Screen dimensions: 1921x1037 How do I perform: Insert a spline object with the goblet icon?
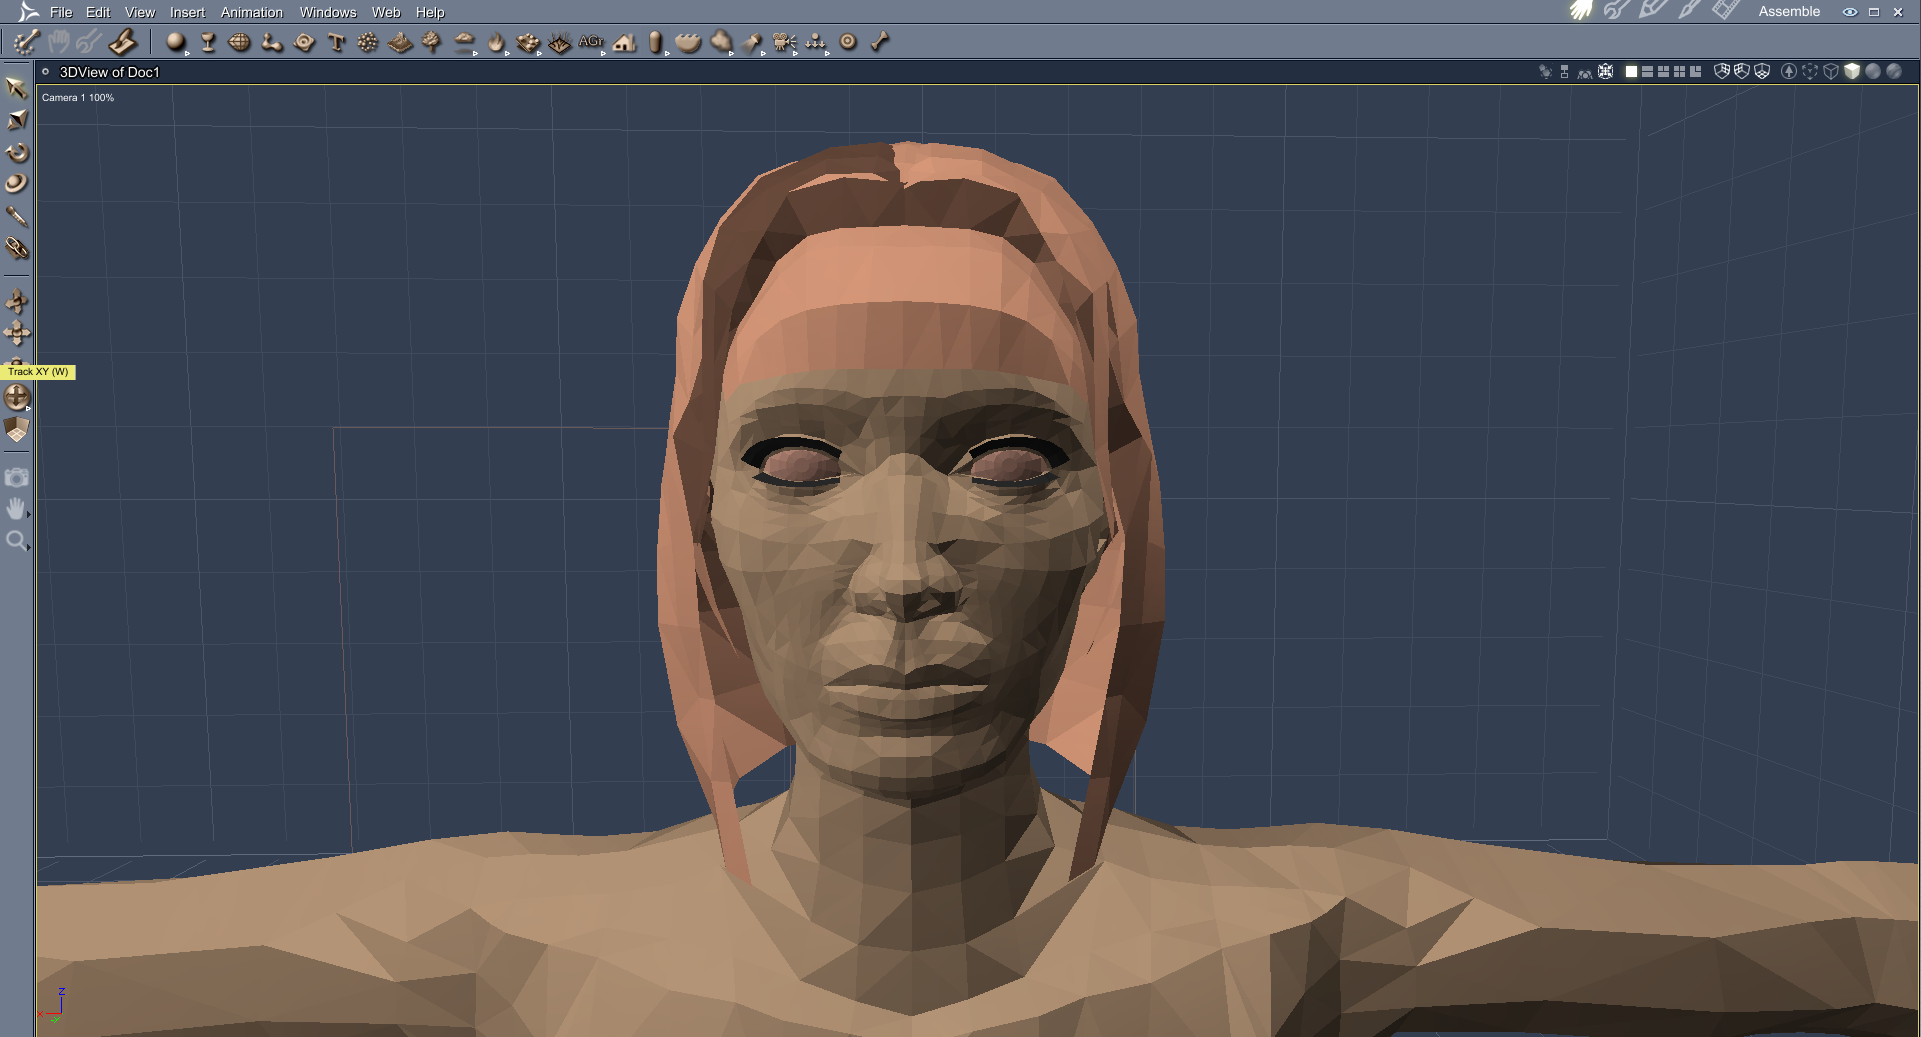coord(208,42)
